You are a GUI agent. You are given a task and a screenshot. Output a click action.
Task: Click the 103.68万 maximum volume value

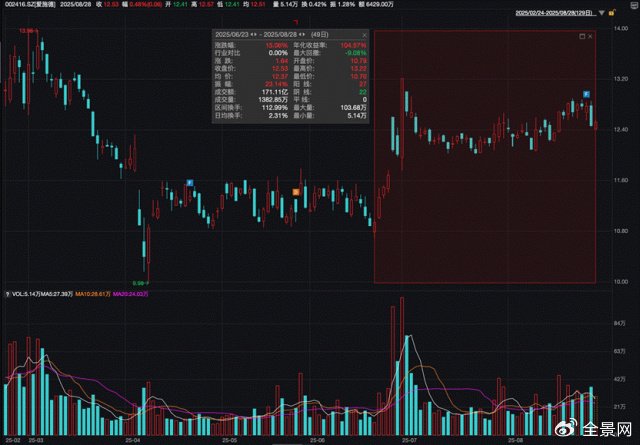(353, 108)
